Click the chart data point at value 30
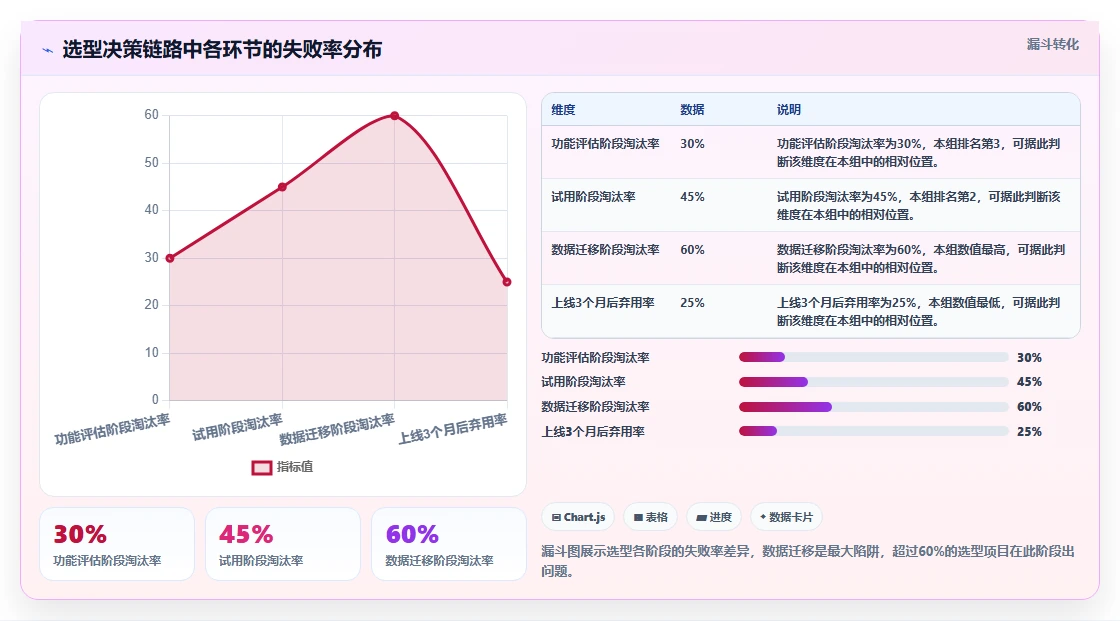Image resolution: width=1120 pixels, height=621 pixels. pyautogui.click(x=170, y=258)
